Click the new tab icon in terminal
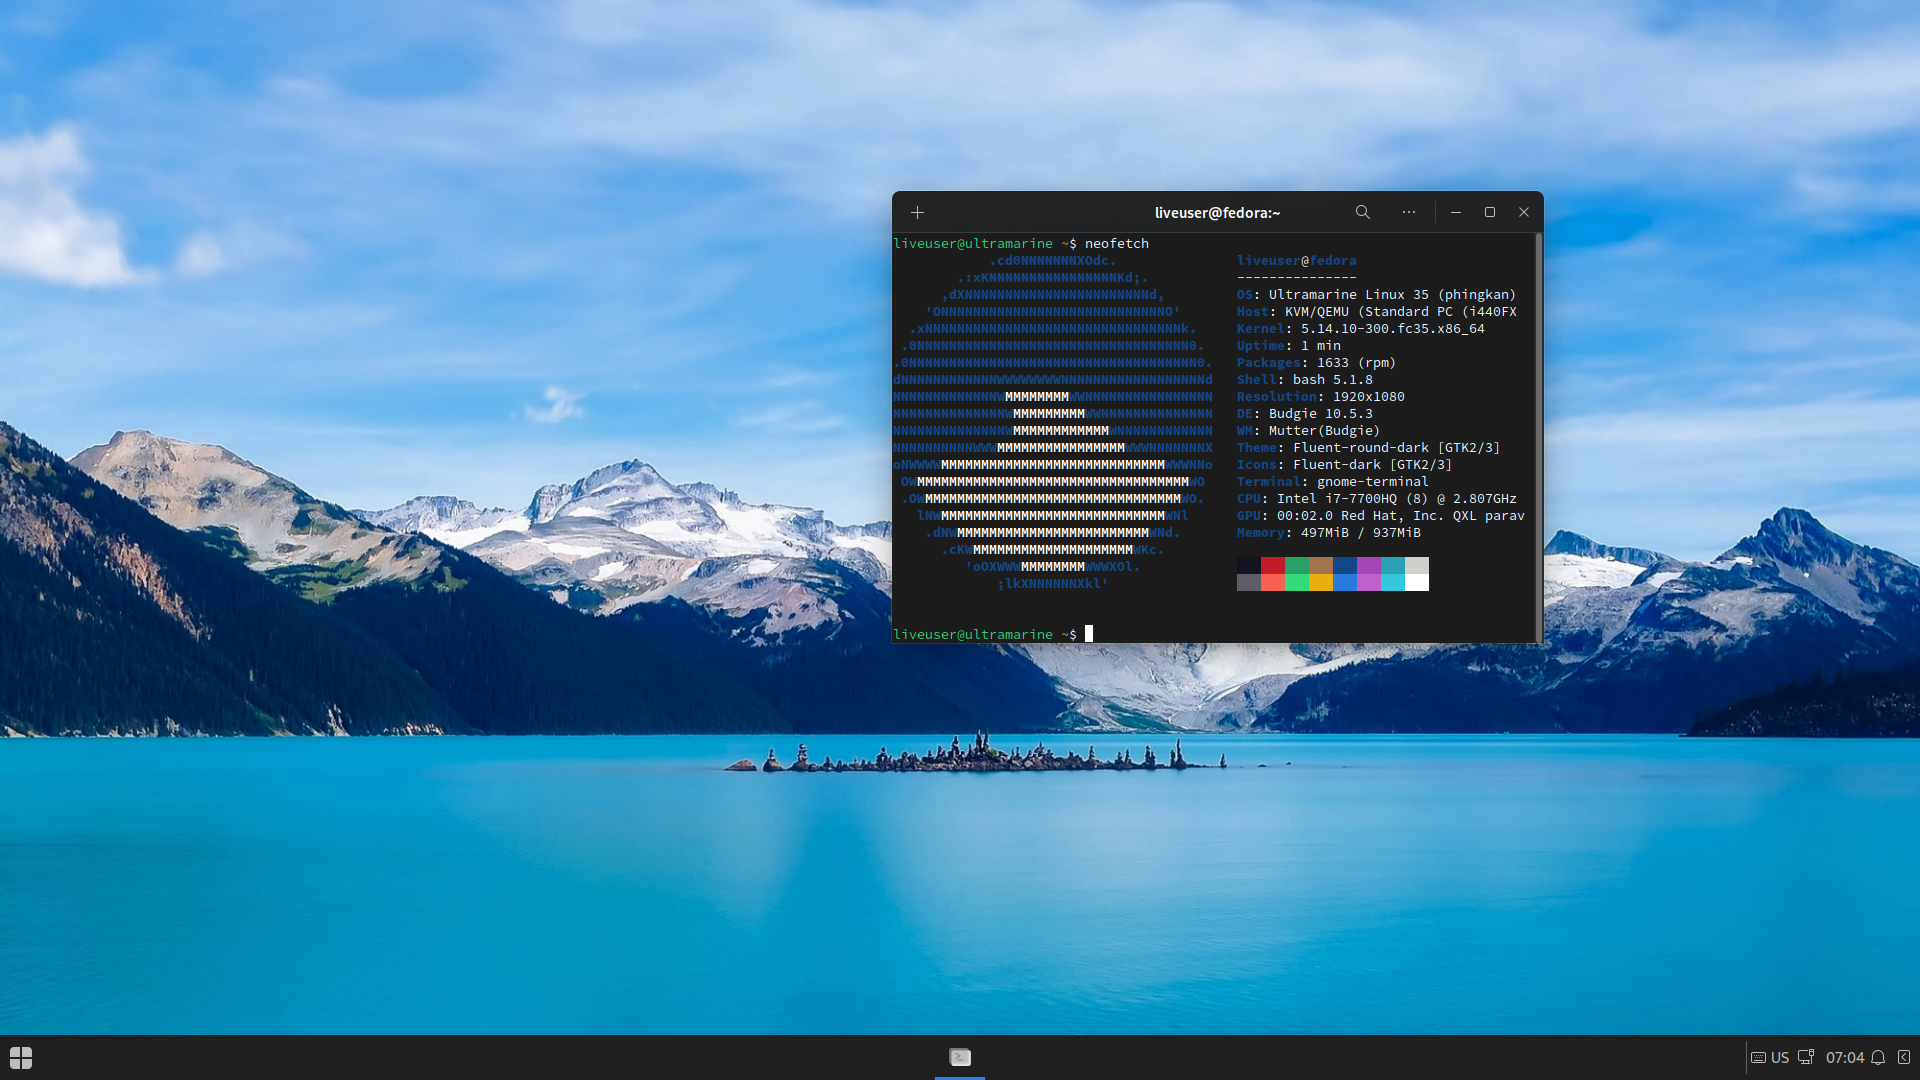 point(916,212)
